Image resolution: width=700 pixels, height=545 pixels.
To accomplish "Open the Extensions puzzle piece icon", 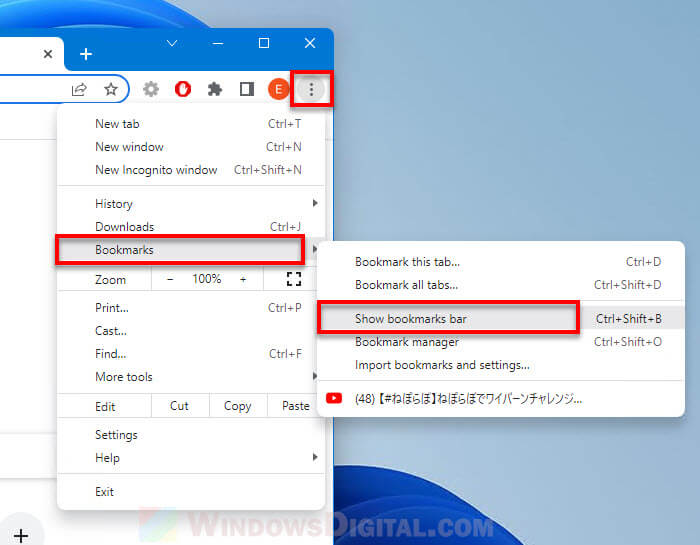I will tap(214, 90).
